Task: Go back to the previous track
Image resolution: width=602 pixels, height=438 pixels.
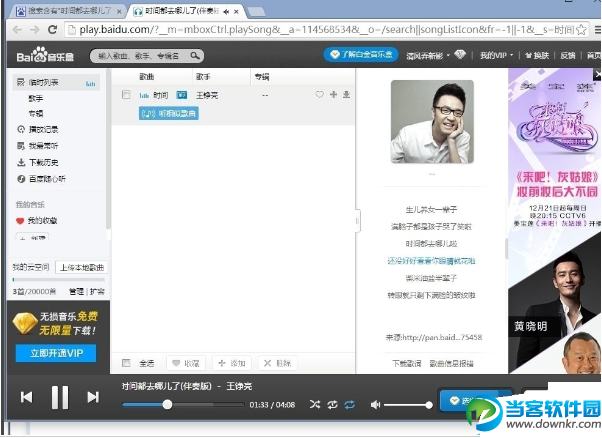Action: [x=26, y=397]
